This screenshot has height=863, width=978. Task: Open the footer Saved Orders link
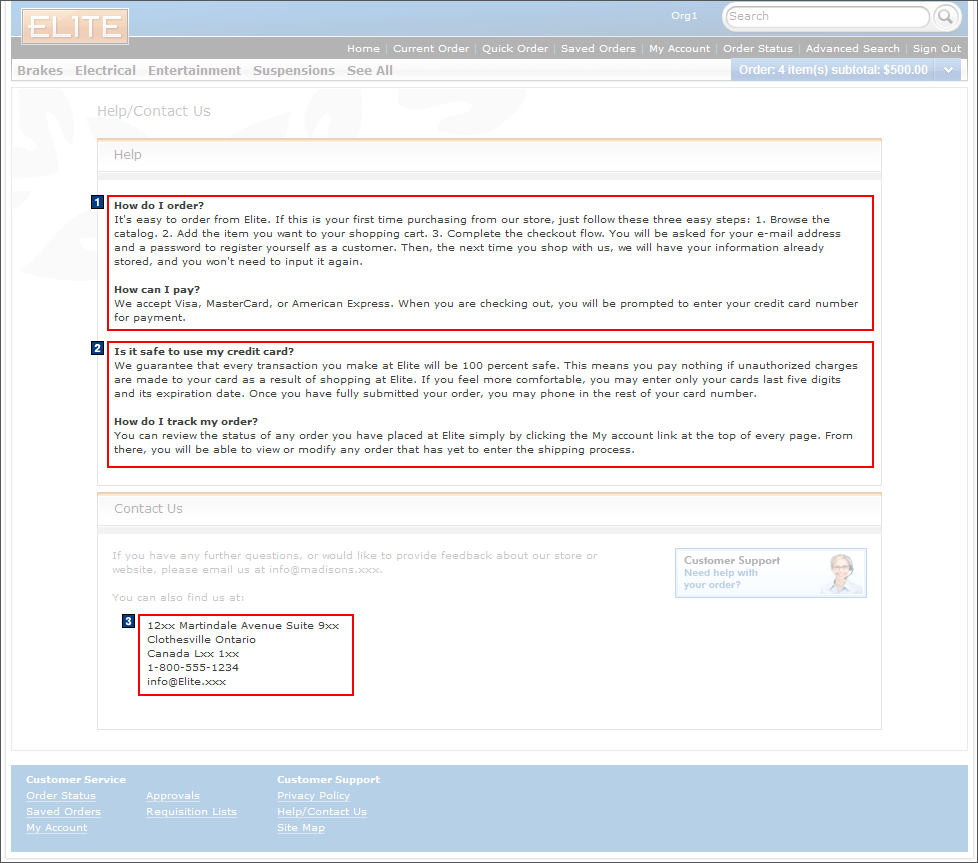coord(64,812)
